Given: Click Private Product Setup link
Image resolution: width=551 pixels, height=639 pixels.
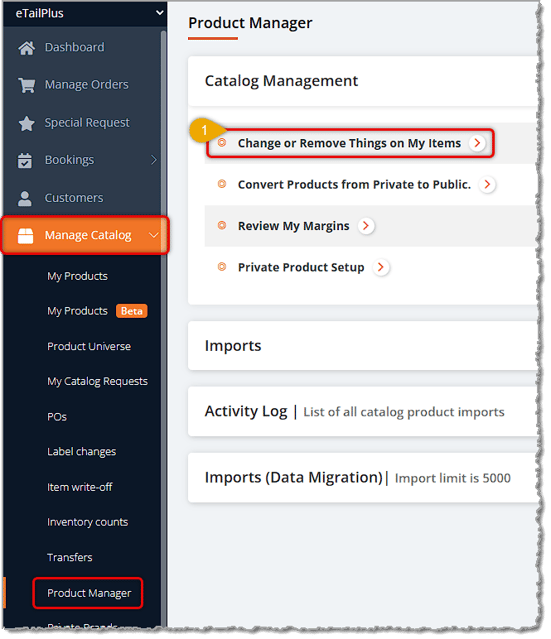Looking at the screenshot, I should click(301, 267).
